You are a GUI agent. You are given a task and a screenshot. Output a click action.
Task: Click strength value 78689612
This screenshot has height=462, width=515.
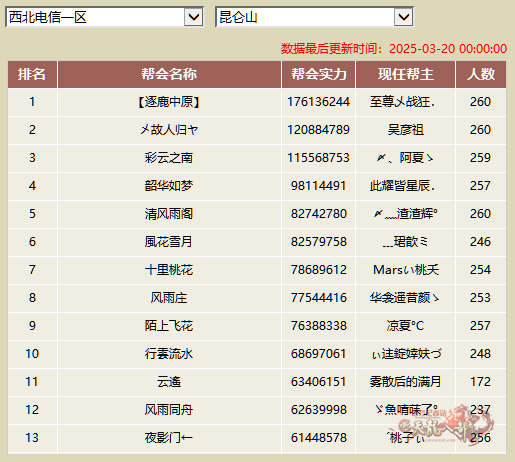319,270
